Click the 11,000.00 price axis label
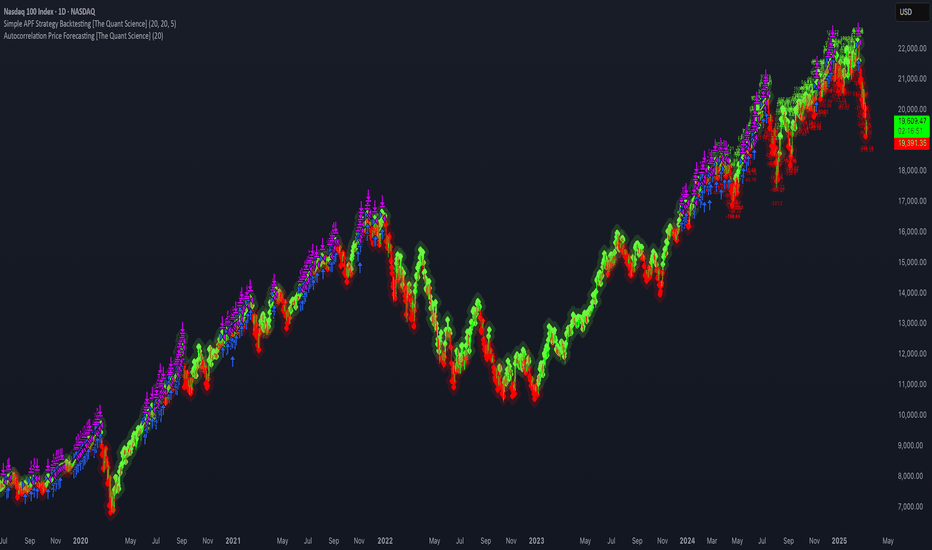This screenshot has height=550, width=932. 912,384
